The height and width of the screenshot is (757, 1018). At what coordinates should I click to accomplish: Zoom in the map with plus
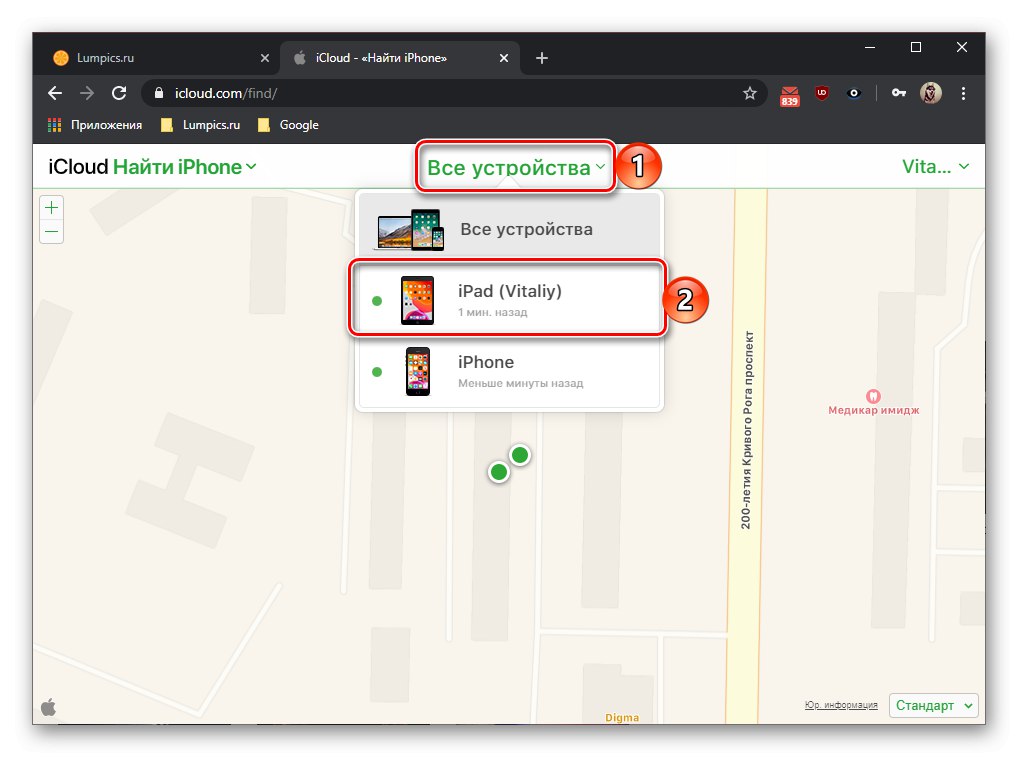pyautogui.click(x=51, y=208)
